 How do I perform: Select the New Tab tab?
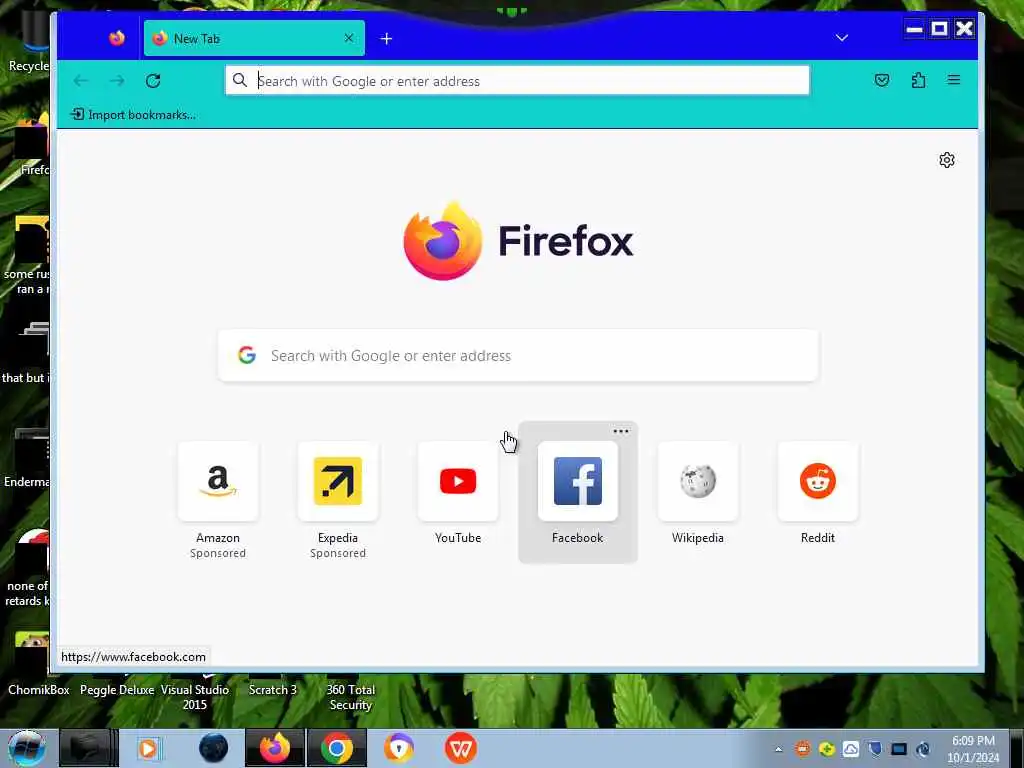tap(254, 38)
